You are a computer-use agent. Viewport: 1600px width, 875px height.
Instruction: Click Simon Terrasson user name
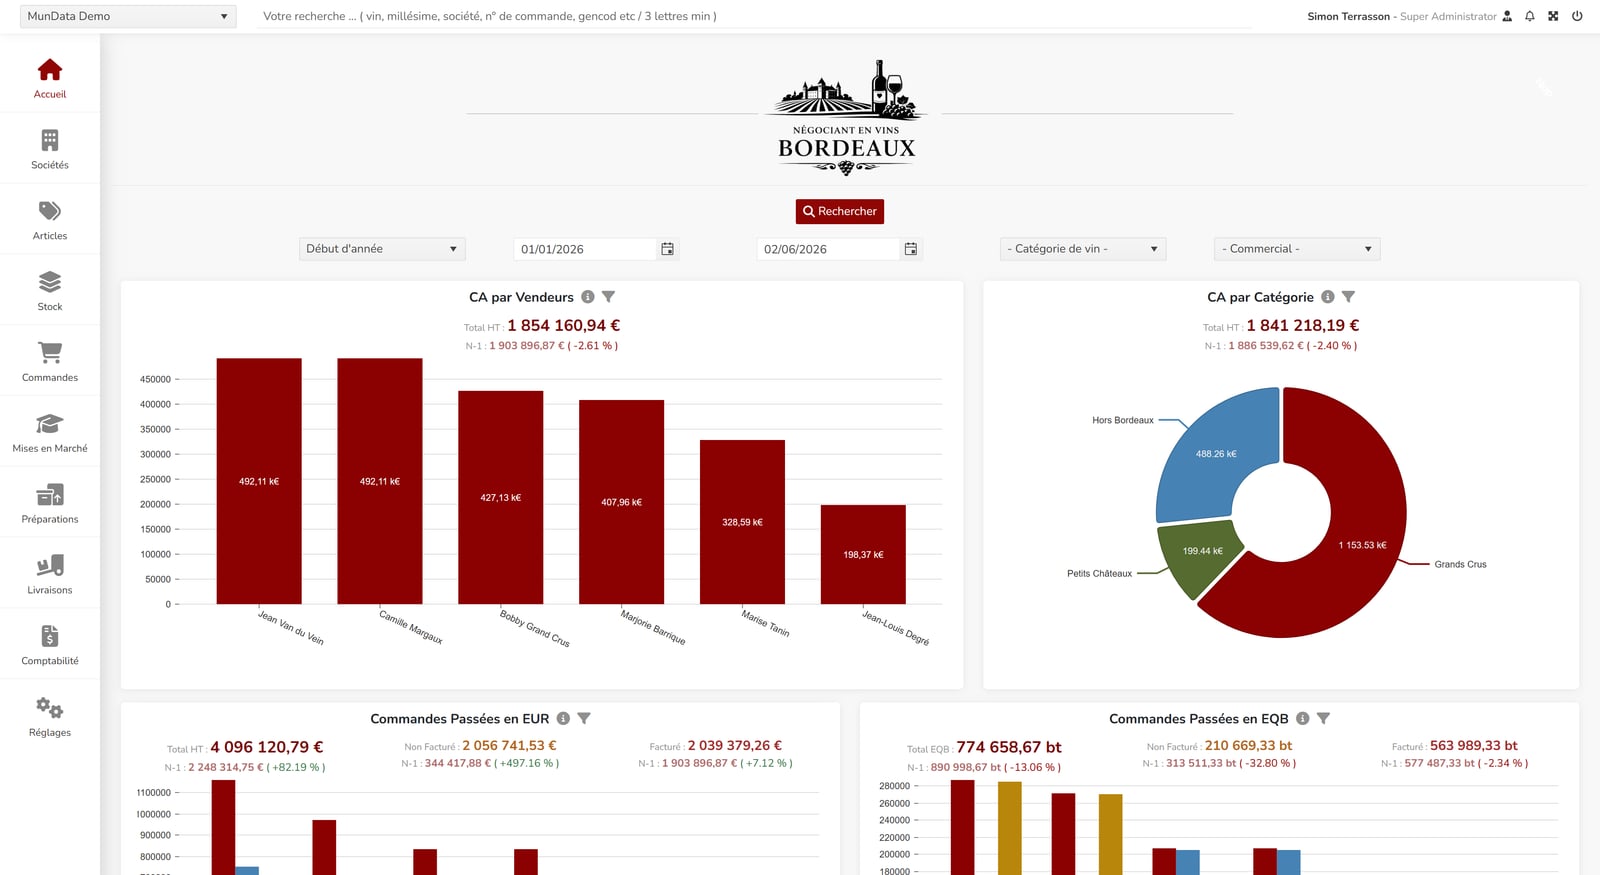click(x=1348, y=16)
